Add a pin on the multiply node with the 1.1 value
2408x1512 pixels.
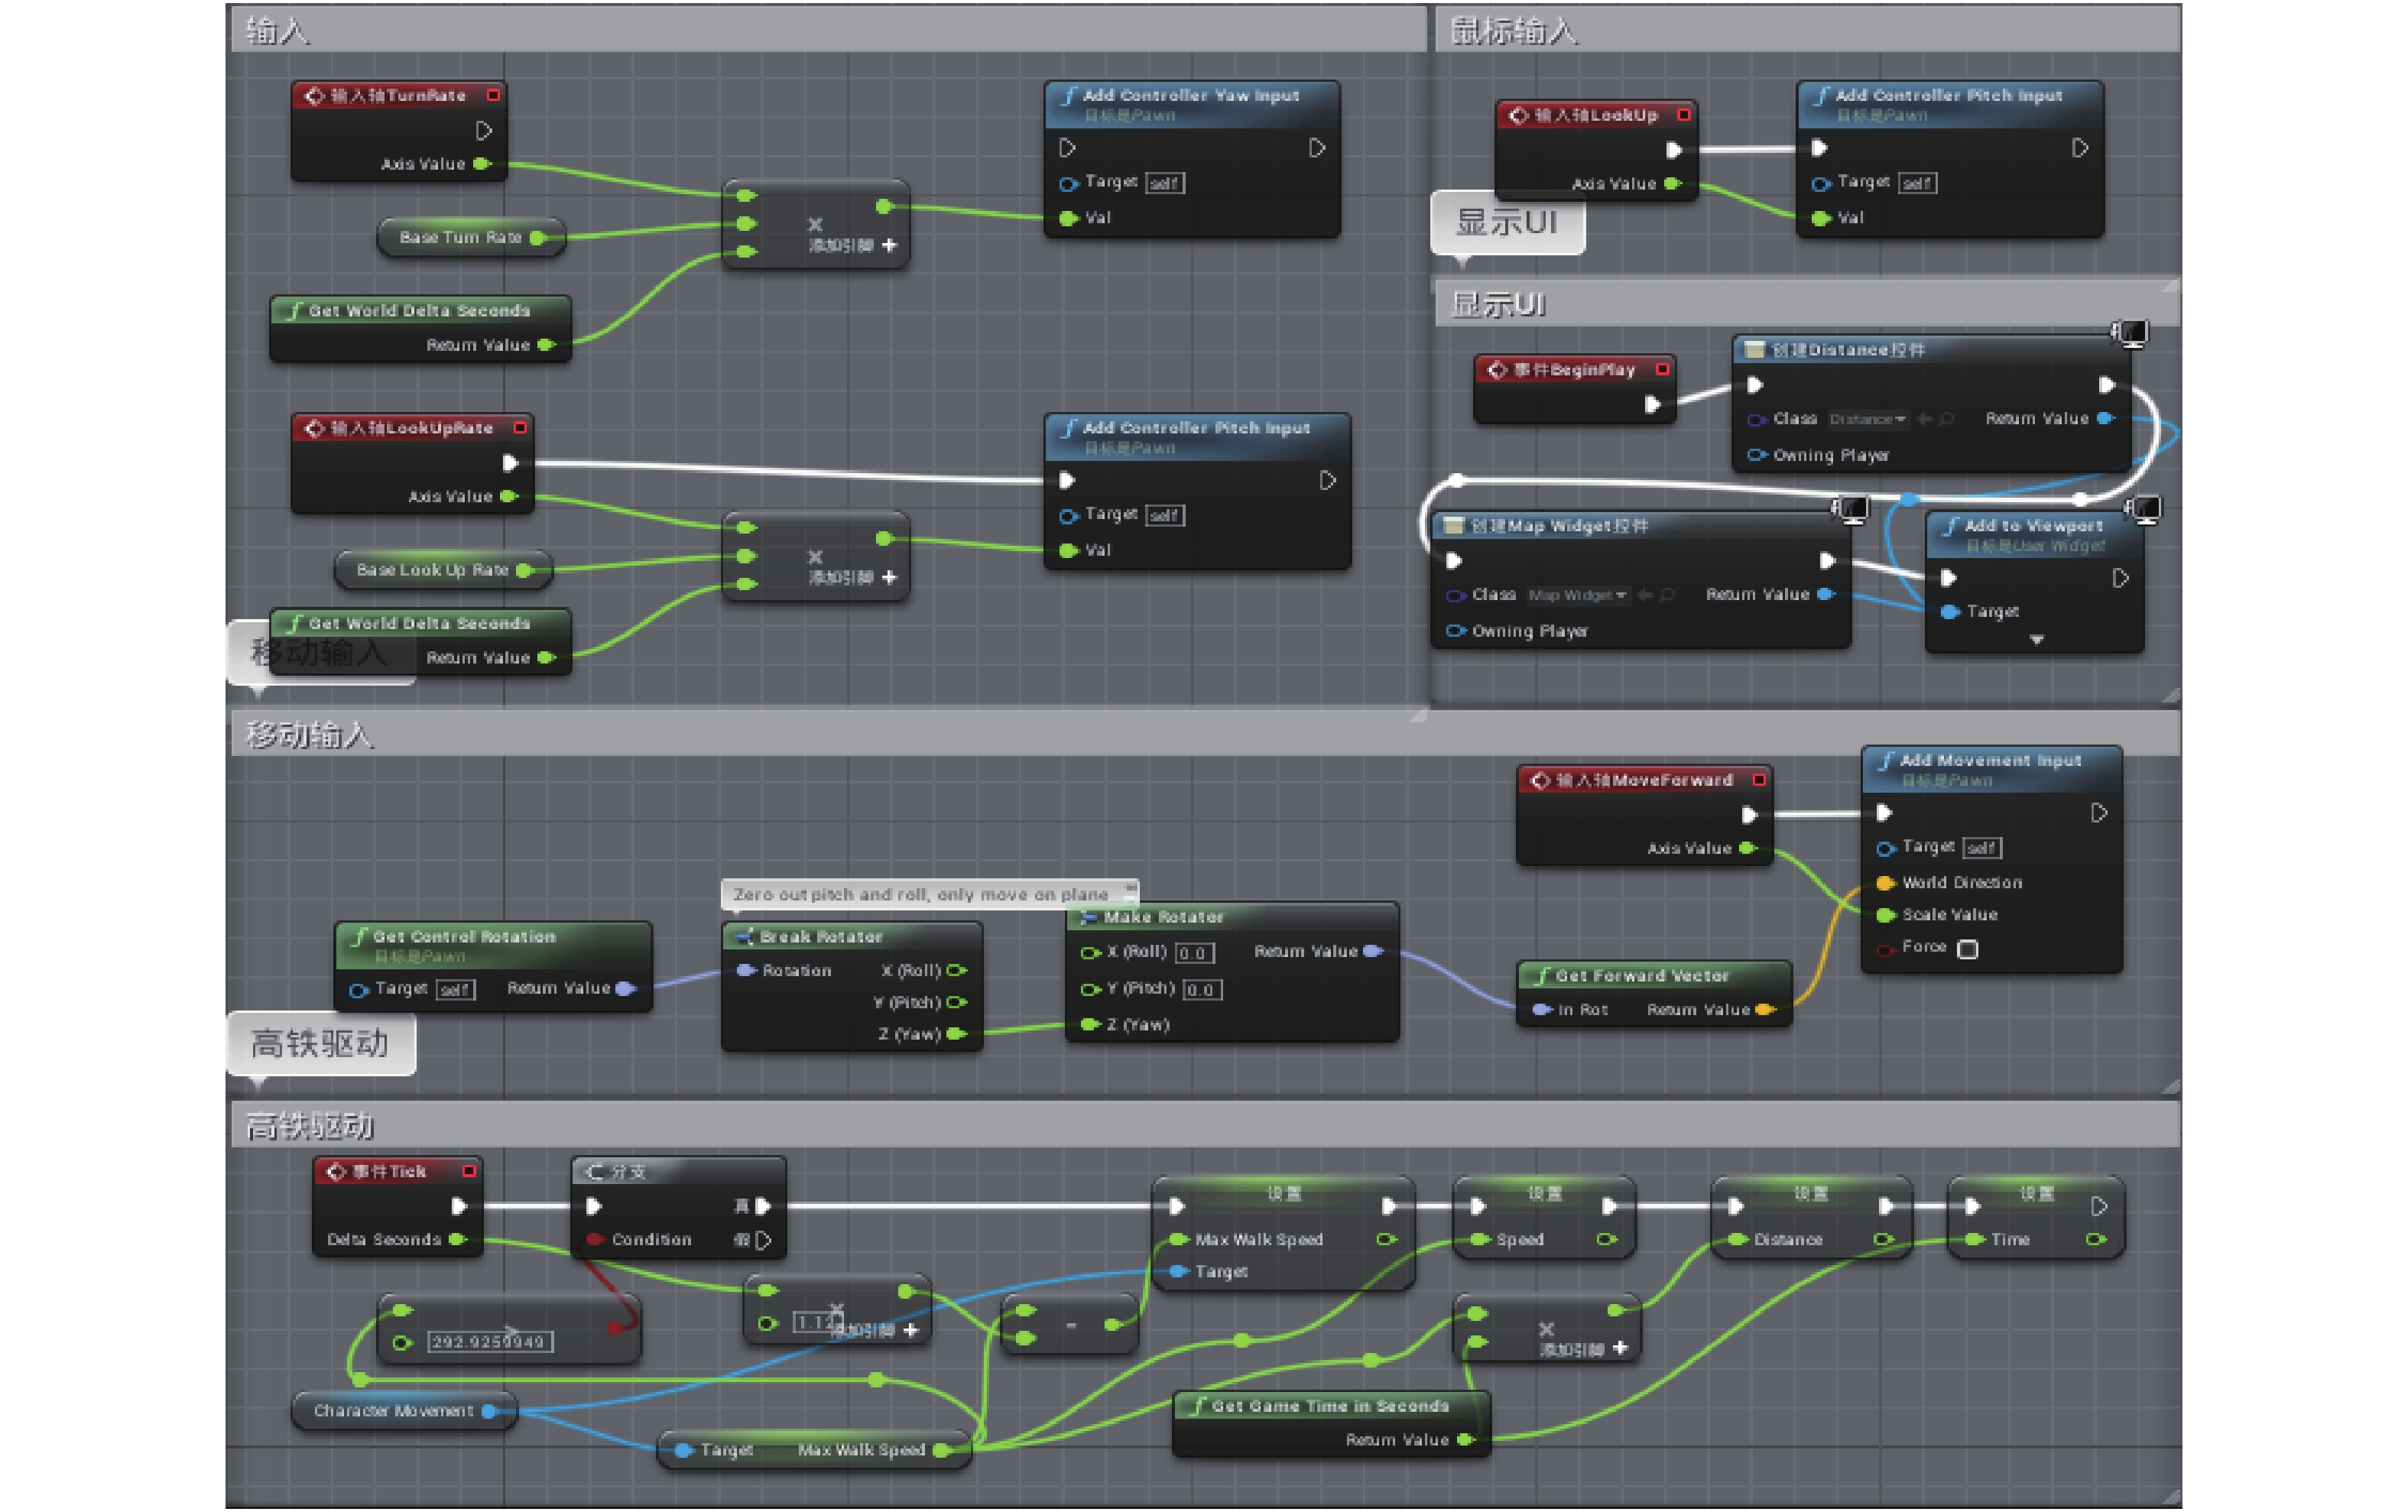click(x=910, y=1330)
